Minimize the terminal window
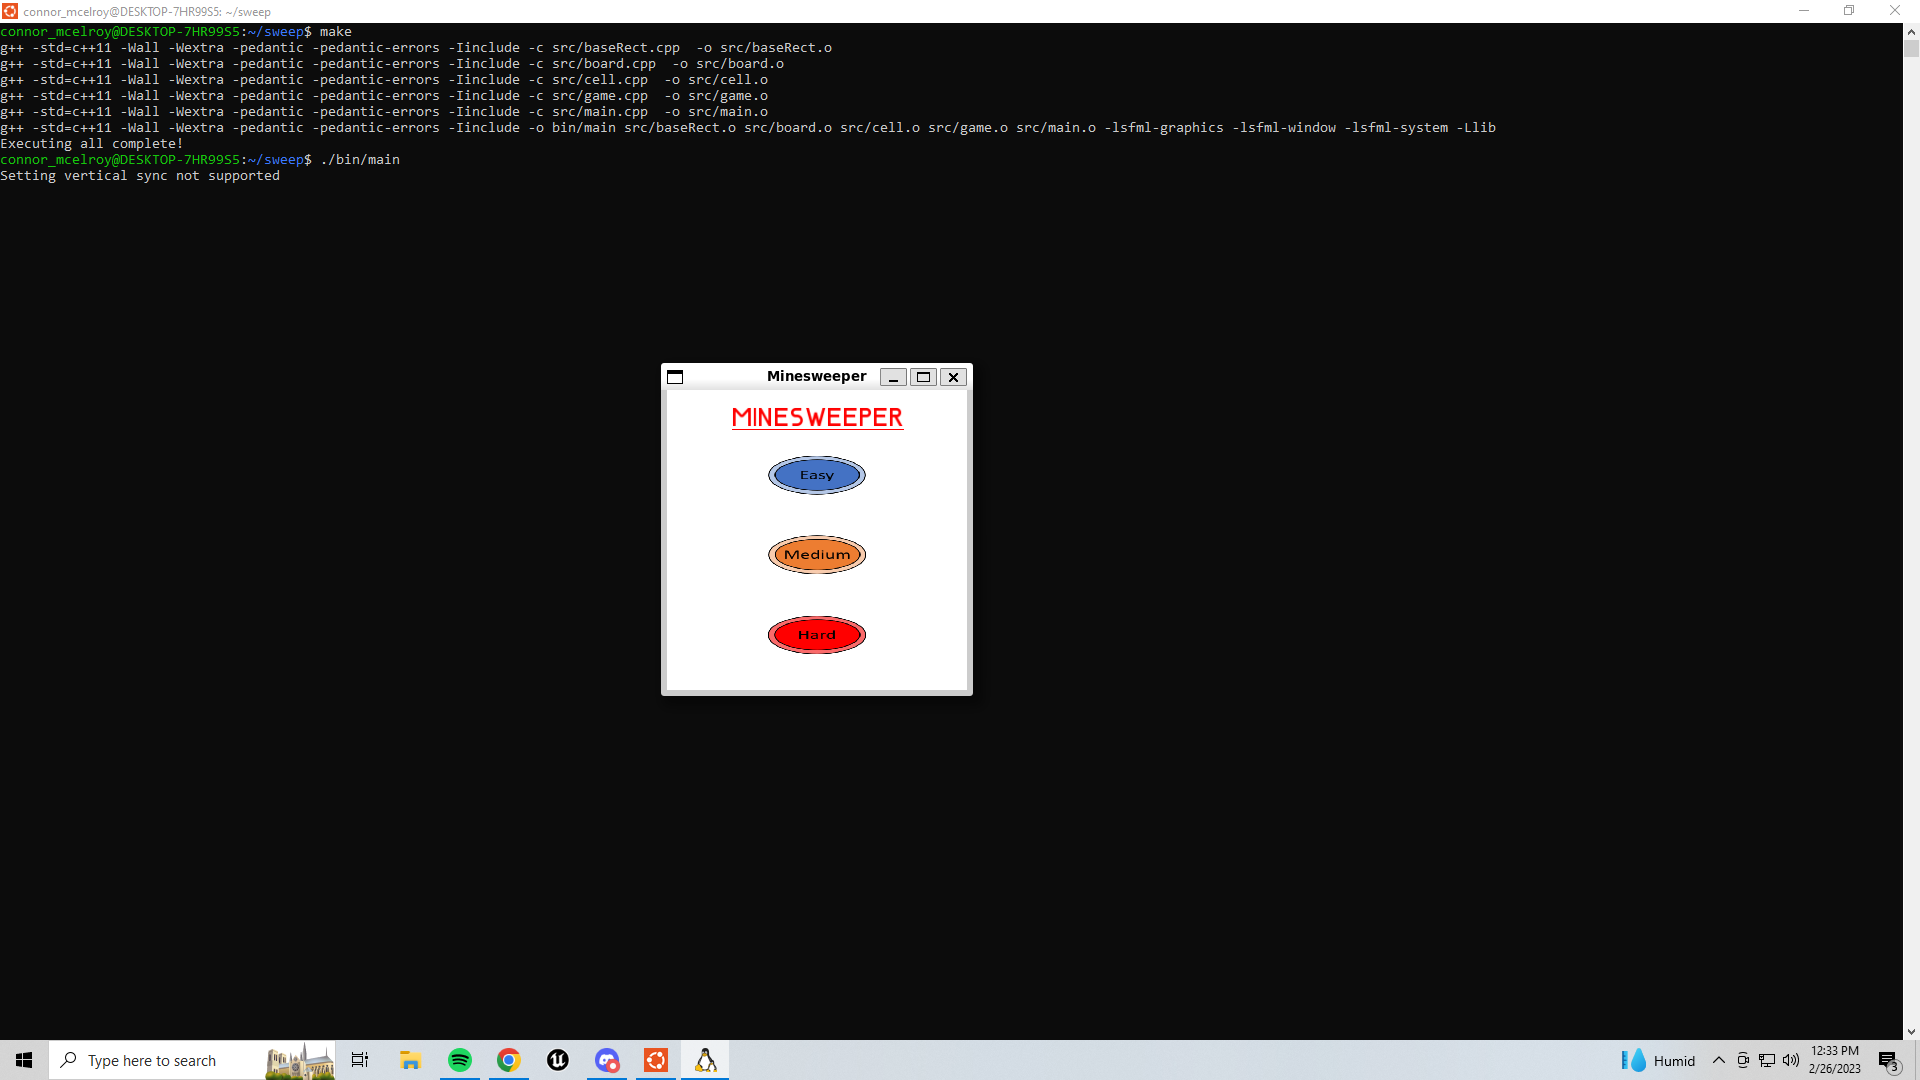Screen dimensions: 1920x1080 pos(1804,11)
